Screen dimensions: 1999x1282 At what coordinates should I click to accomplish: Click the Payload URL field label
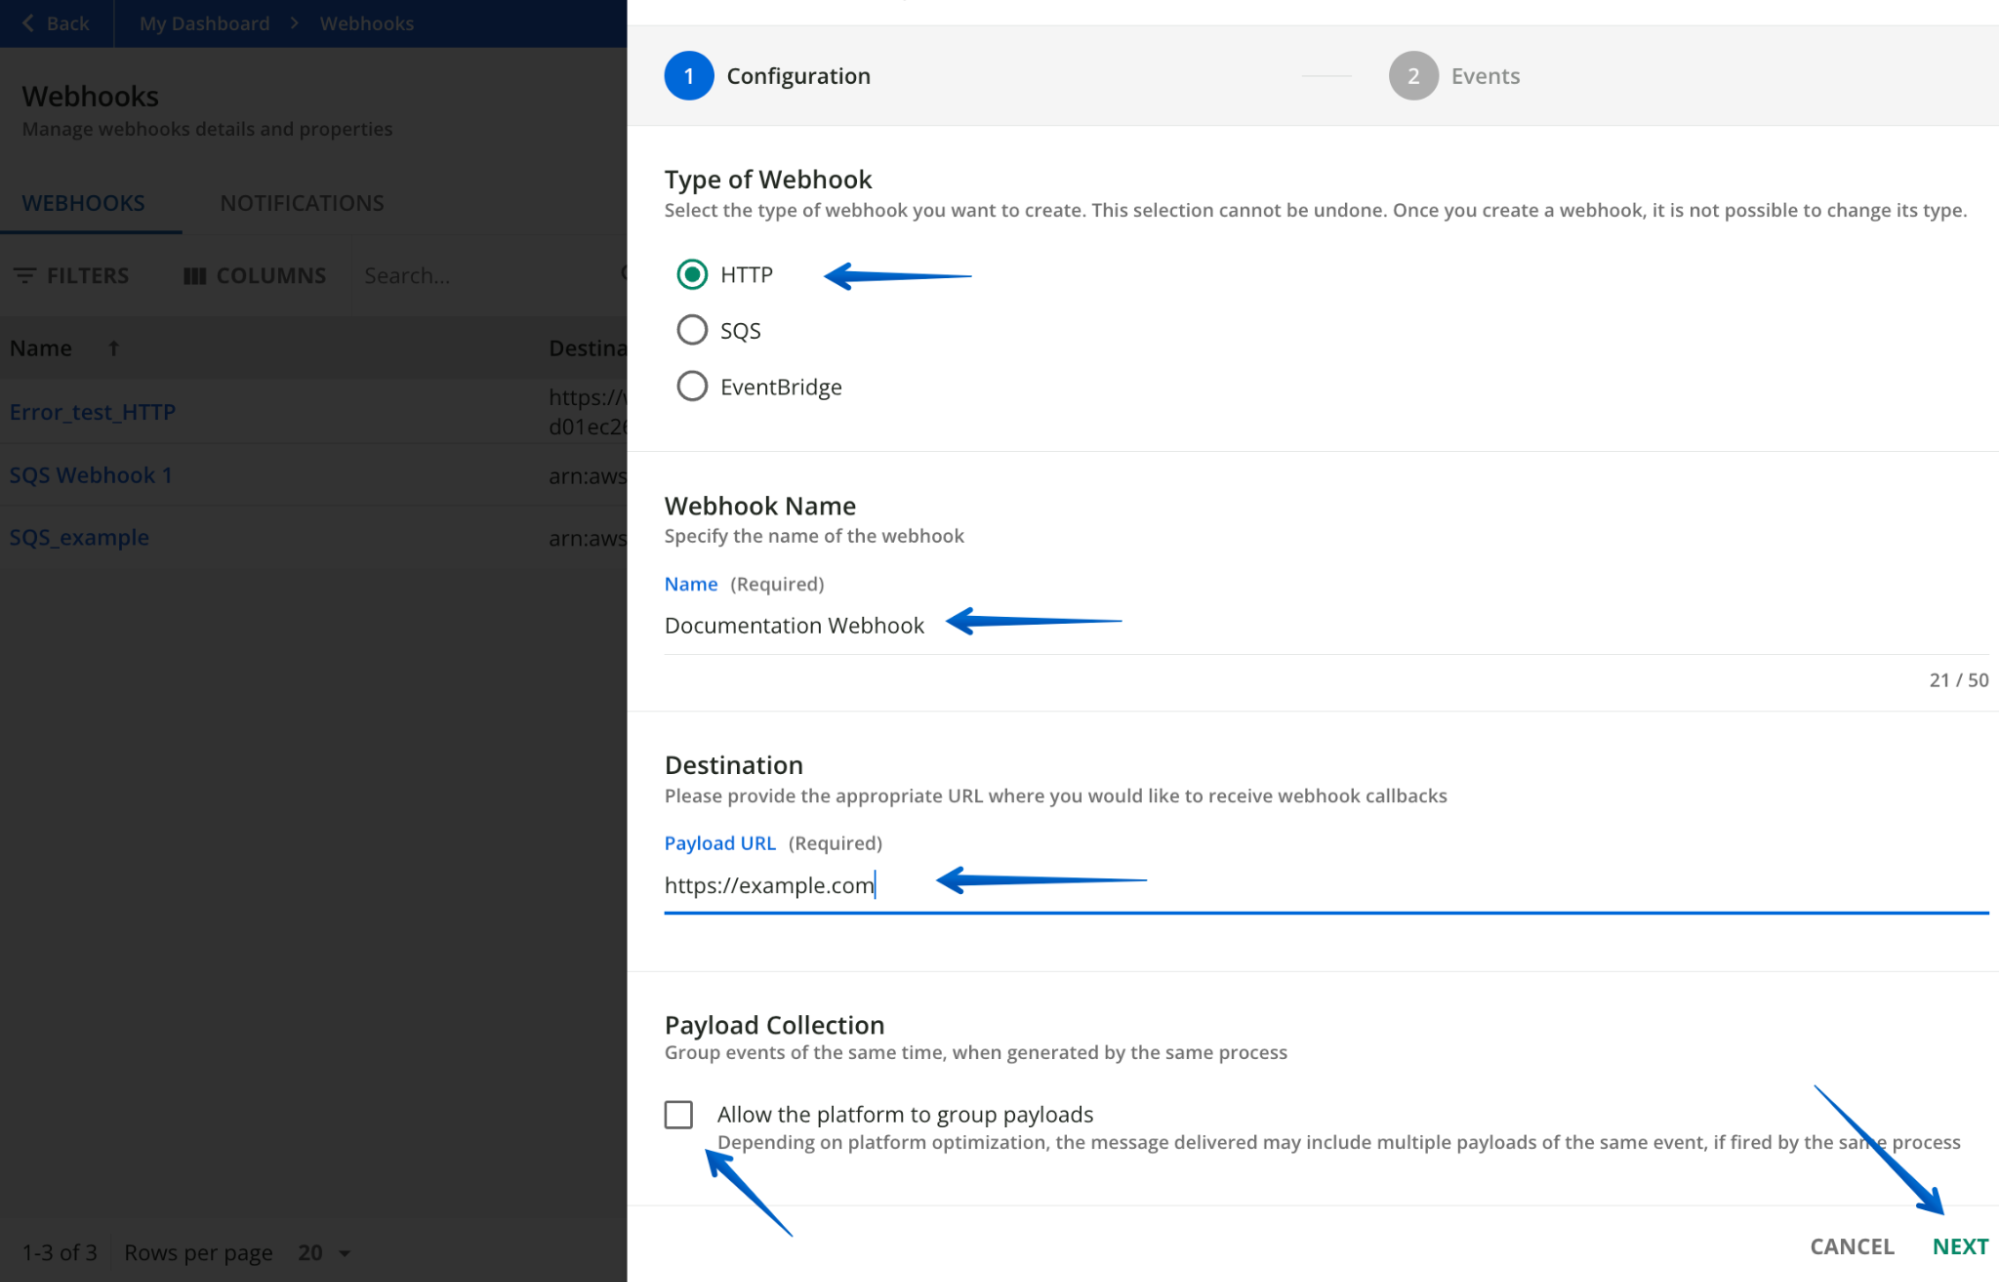pos(720,843)
